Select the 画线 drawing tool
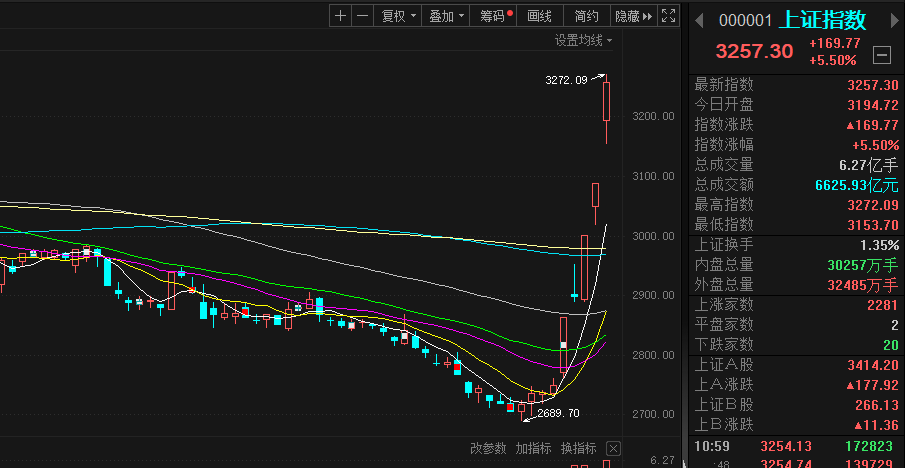905x468 pixels. pos(539,16)
